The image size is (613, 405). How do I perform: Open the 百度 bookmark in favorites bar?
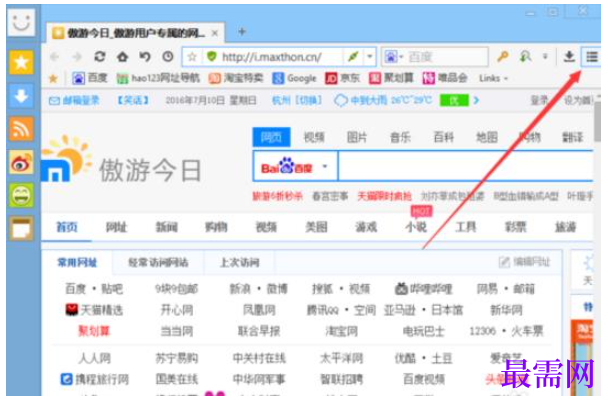pos(90,79)
